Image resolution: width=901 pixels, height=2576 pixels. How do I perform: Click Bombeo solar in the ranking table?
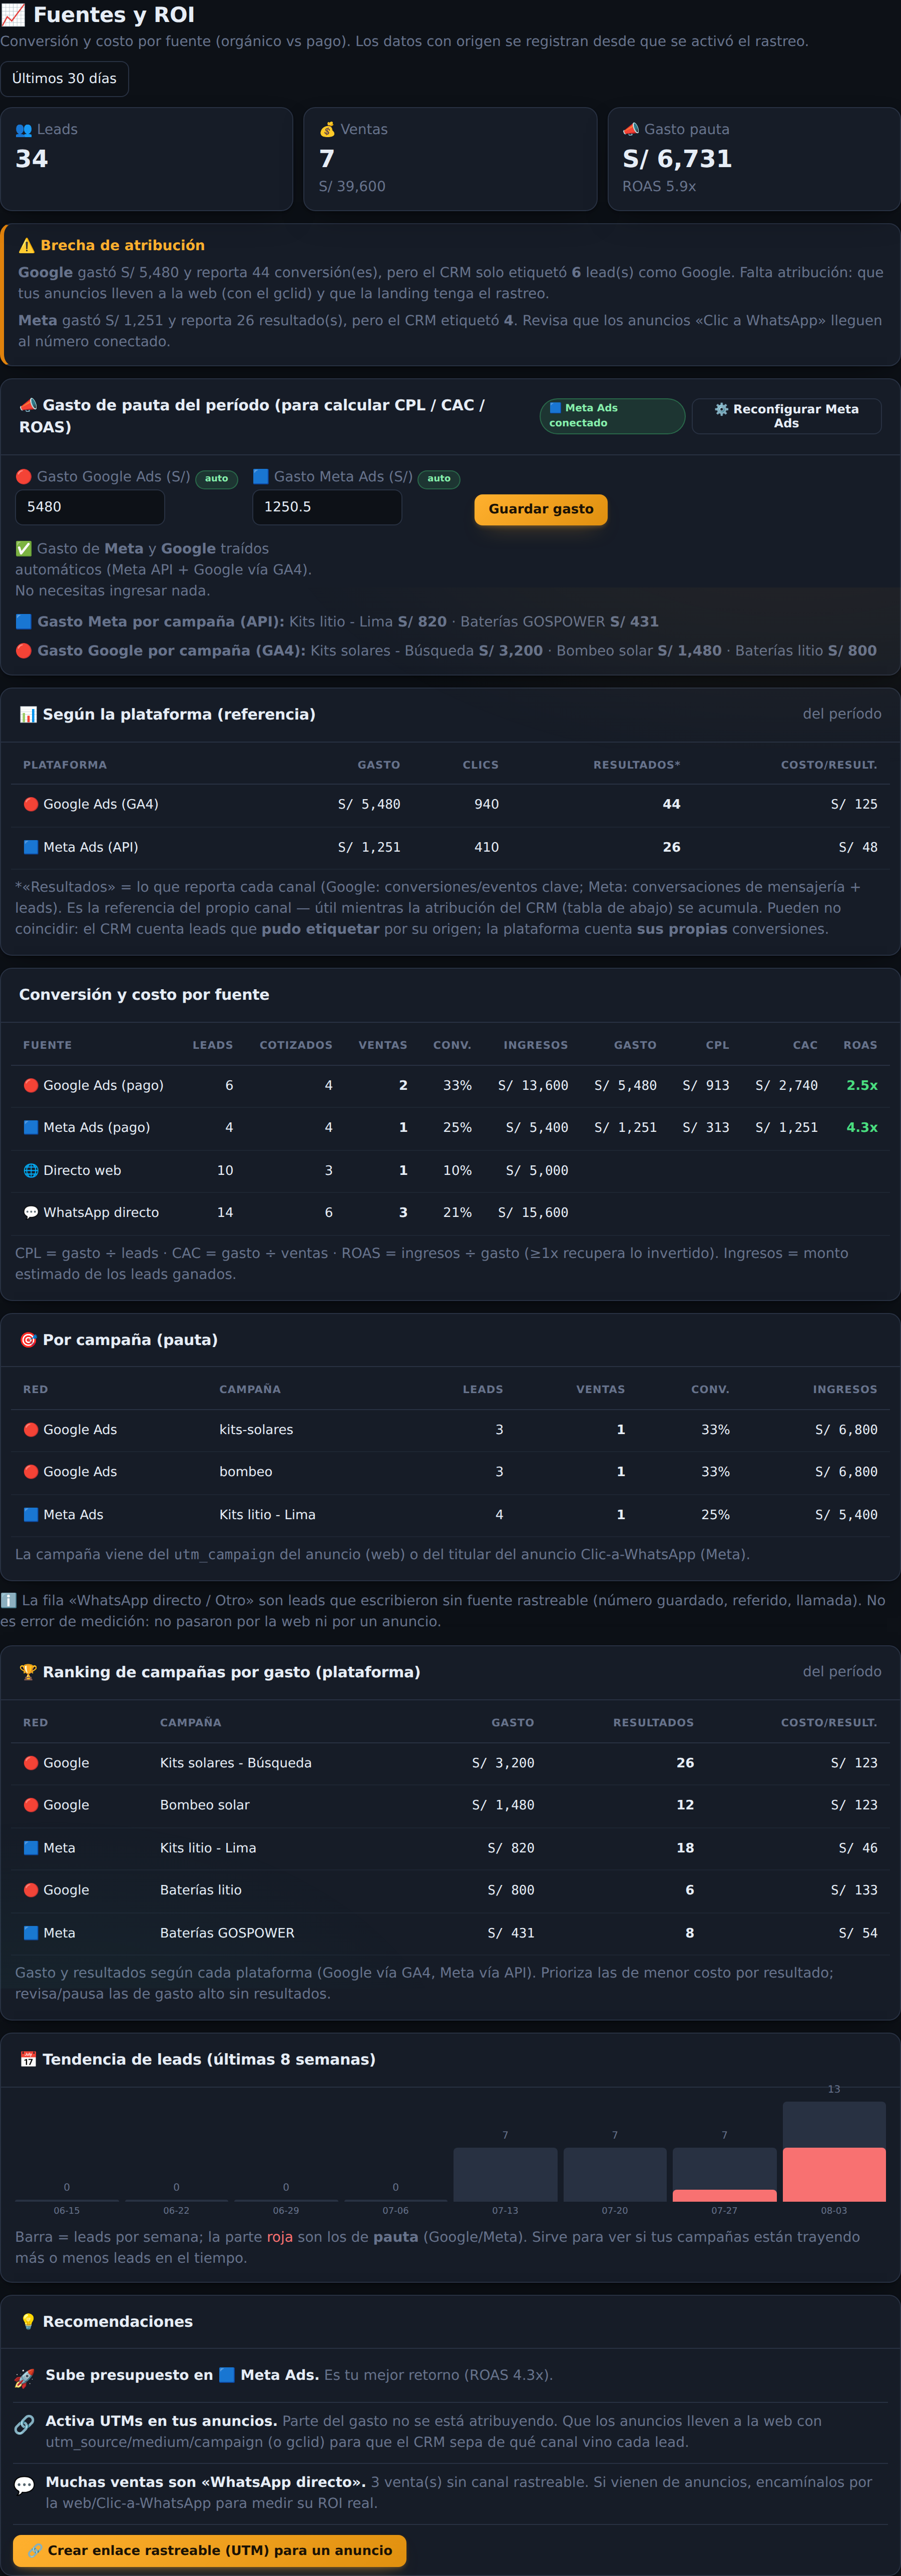tap(205, 1805)
